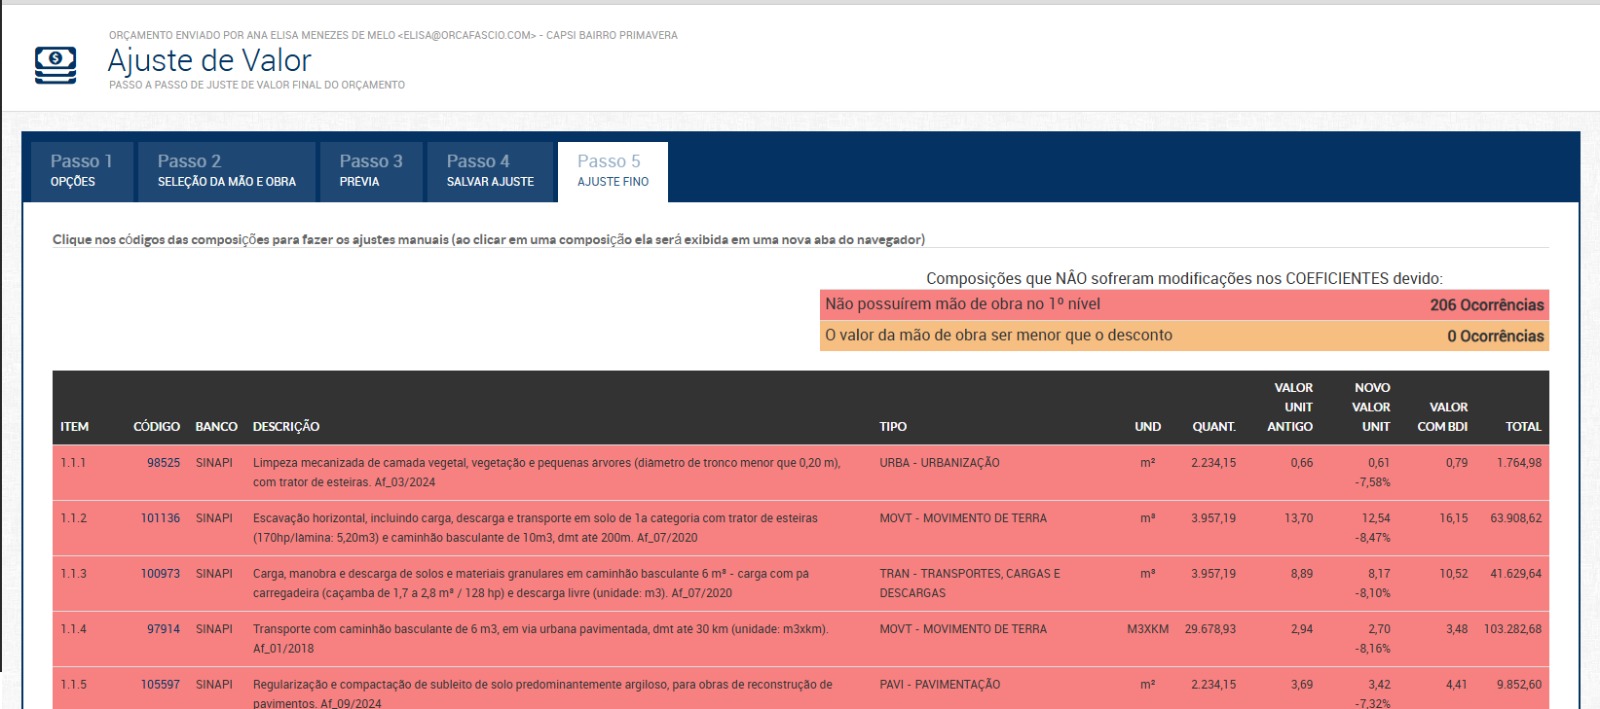This screenshot has width=1600, height=709.
Task: Open Passo 5 Ajuste Fino tab
Action: click(x=613, y=171)
